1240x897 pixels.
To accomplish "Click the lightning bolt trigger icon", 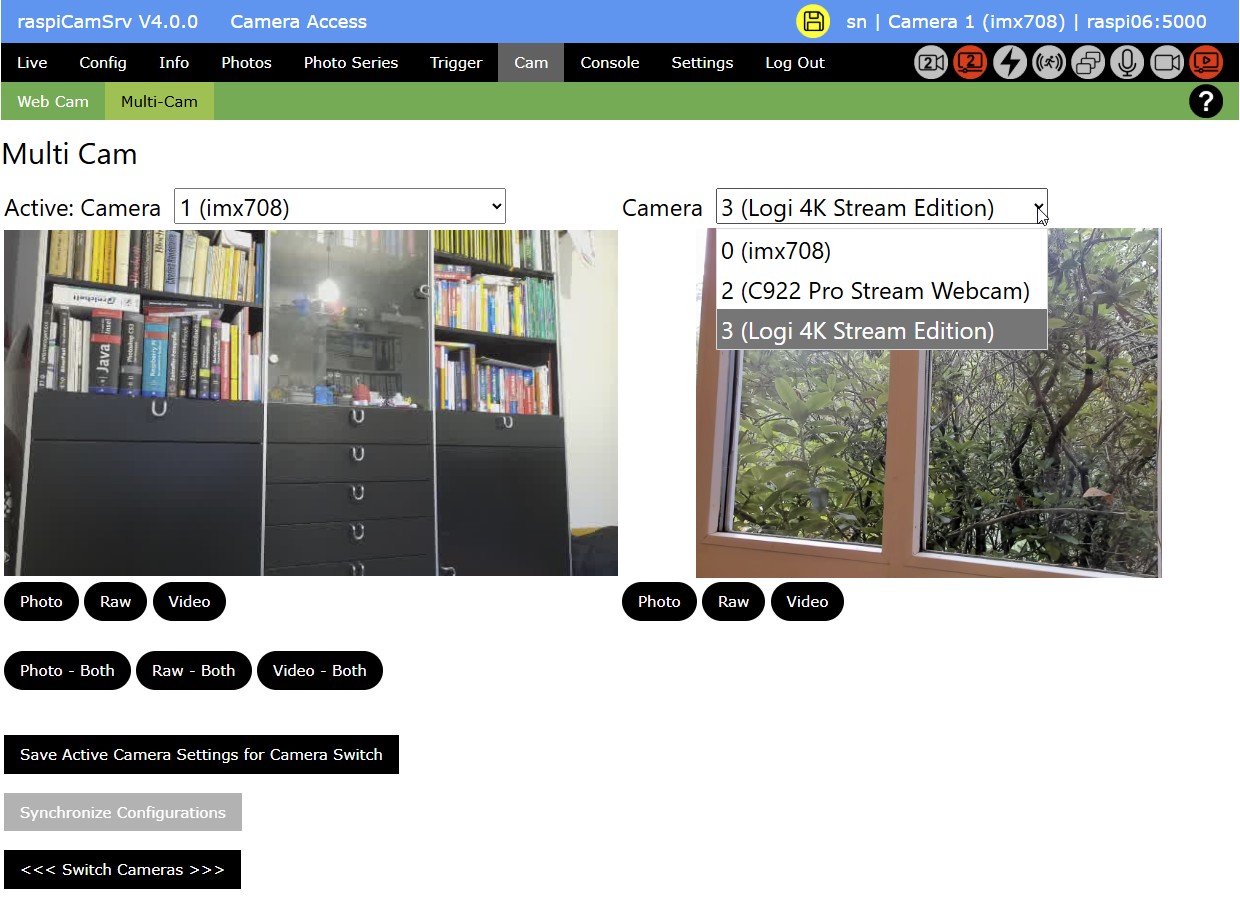I will 1009,62.
